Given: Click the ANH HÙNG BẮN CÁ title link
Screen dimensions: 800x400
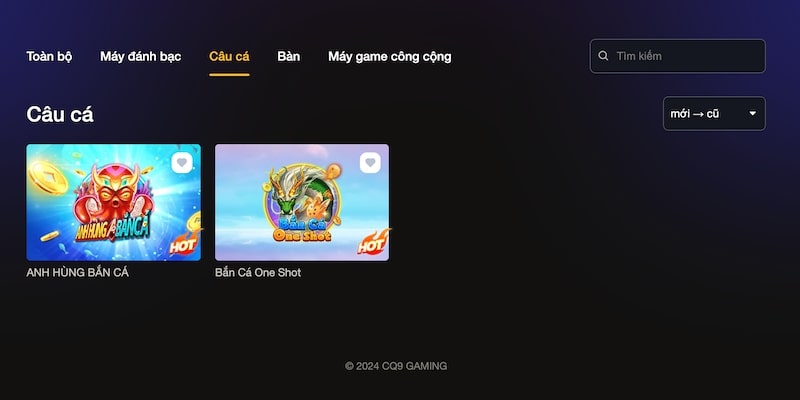Looking at the screenshot, I should pyautogui.click(x=78, y=272).
